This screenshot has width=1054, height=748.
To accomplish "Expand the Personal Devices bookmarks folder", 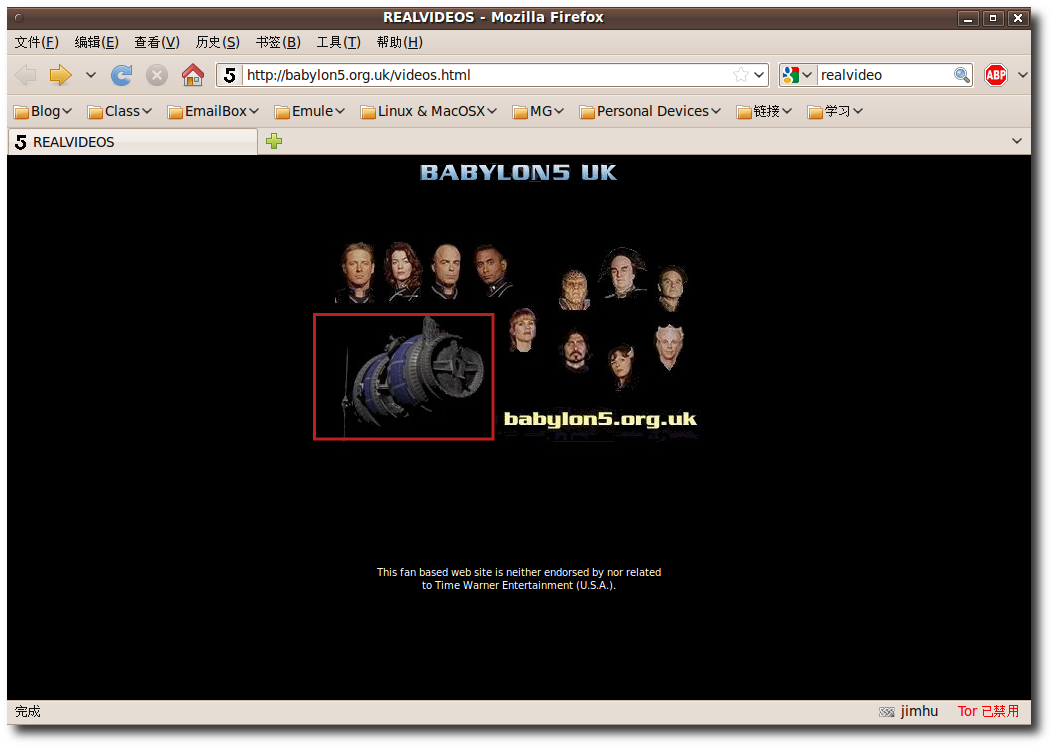I will (650, 111).
